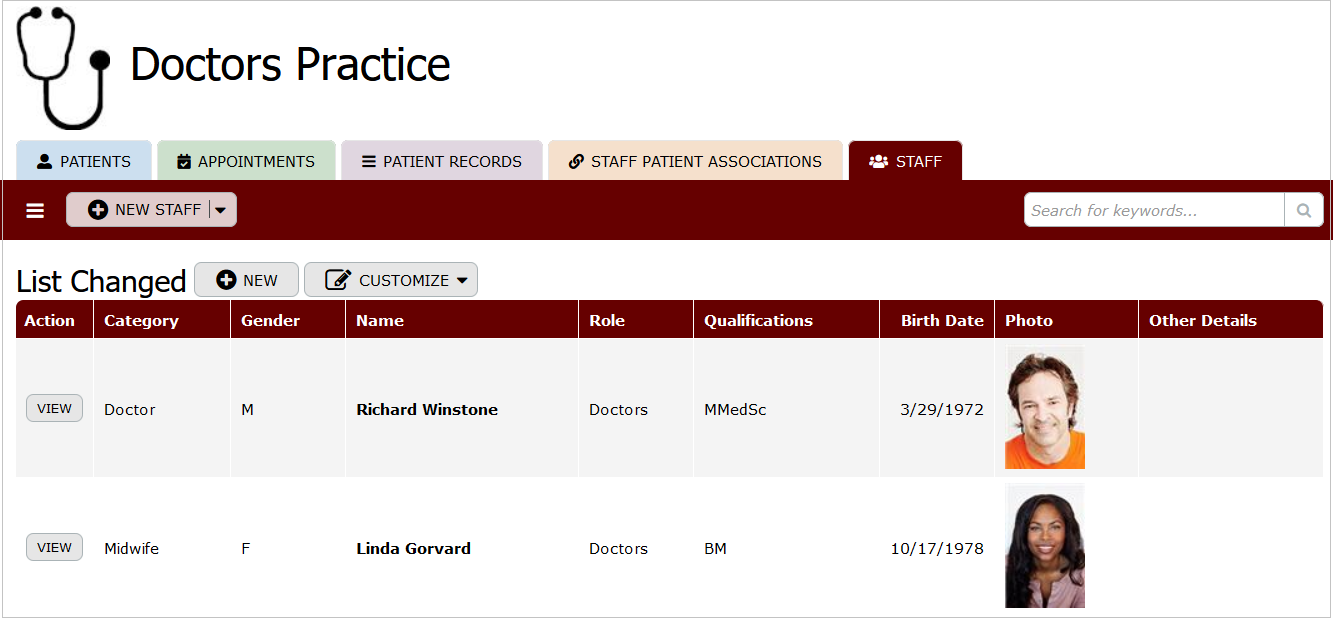Switch to the Appointments tab
The height and width of the screenshot is (620, 1333).
(246, 162)
